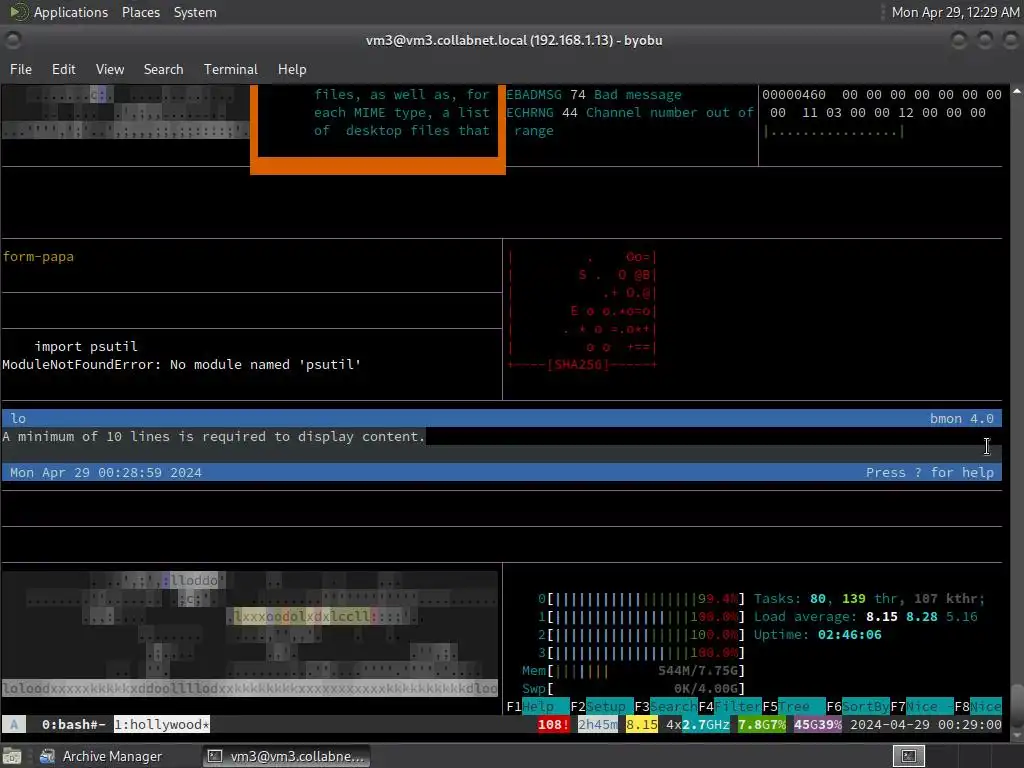
Task: Click the ModuleNotFoundError line
Action: click(182, 364)
